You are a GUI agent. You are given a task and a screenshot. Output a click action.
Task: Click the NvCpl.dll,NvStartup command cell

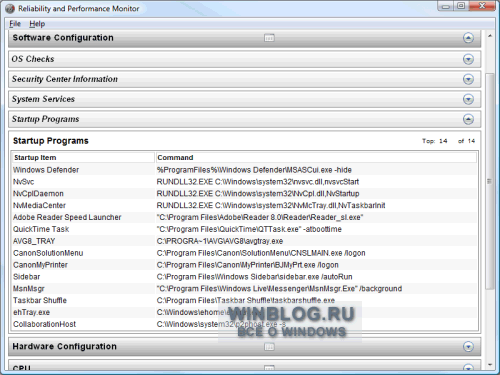pyautogui.click(x=258, y=194)
